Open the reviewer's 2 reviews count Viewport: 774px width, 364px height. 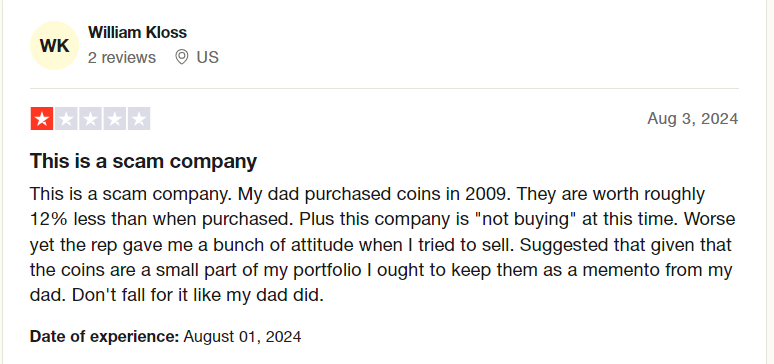122,58
